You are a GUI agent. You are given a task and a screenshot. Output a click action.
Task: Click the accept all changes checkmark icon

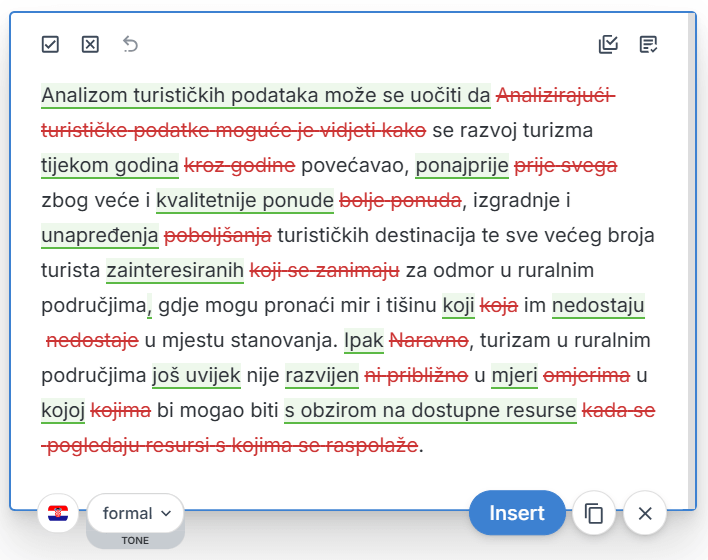(x=50, y=44)
